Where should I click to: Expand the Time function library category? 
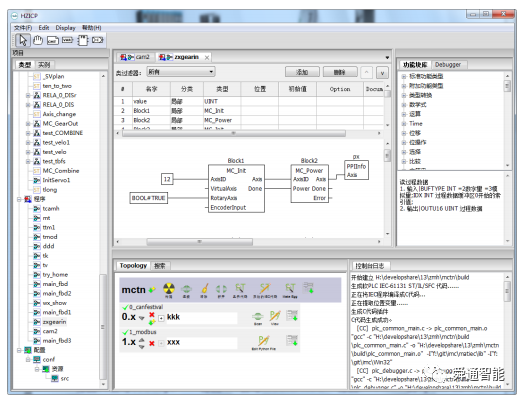click(404, 124)
